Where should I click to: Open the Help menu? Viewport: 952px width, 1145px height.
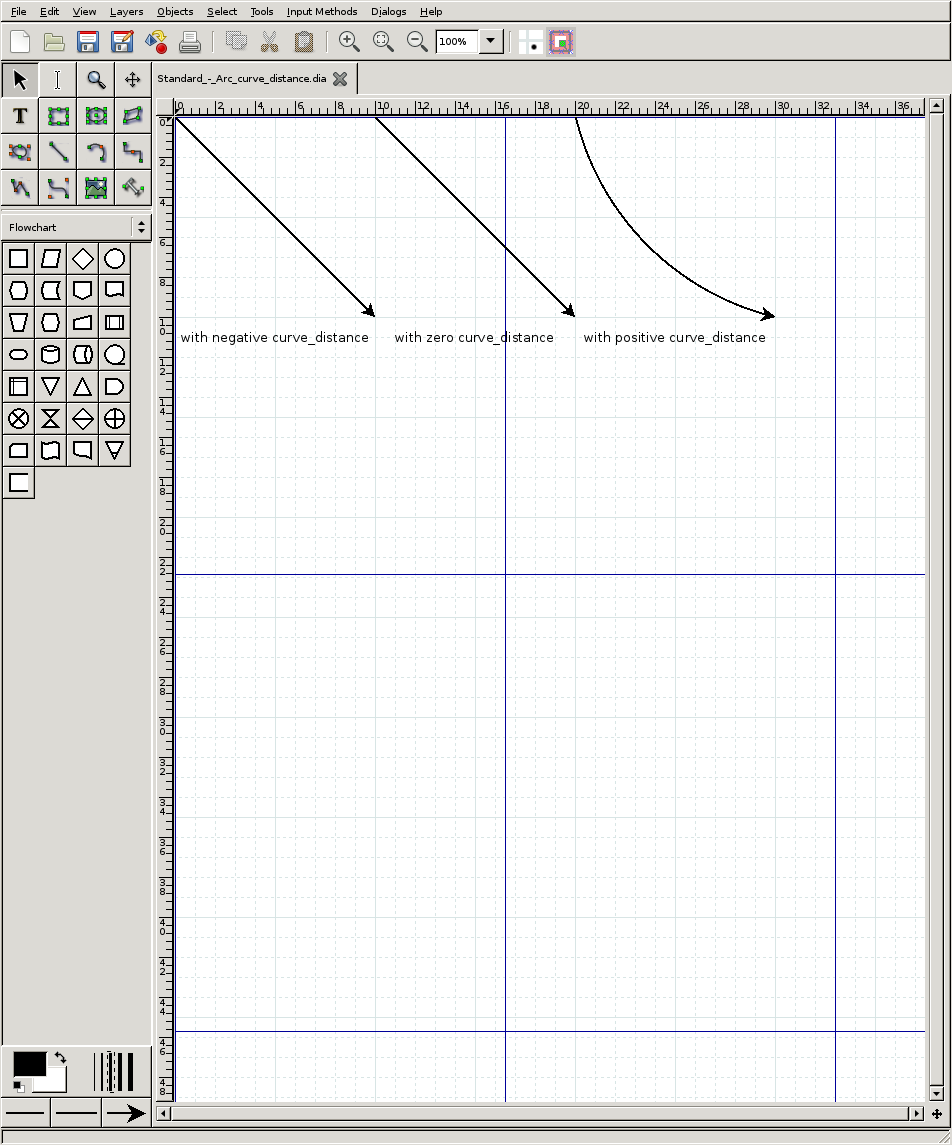[x=431, y=12]
